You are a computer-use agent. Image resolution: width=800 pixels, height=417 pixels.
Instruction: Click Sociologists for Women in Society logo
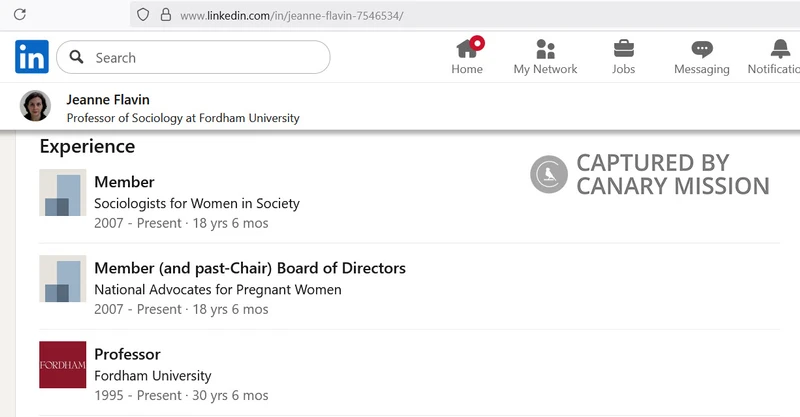tap(63, 192)
